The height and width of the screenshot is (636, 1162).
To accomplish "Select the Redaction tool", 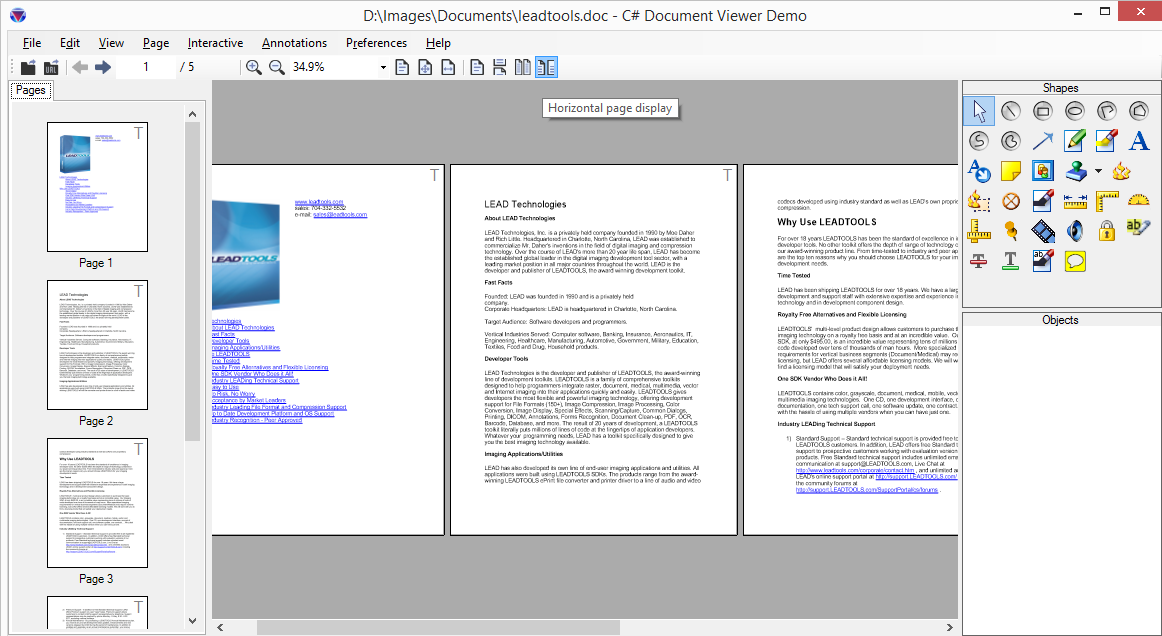I will pyautogui.click(x=1043, y=201).
